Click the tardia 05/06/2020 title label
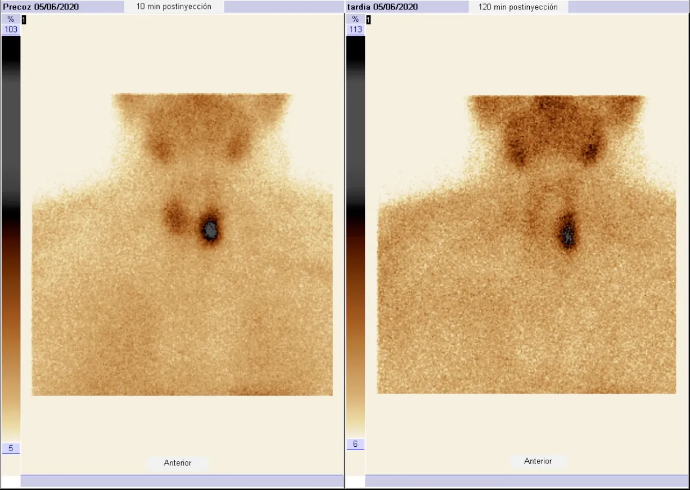Image resolution: width=690 pixels, height=490 pixels. click(x=382, y=7)
